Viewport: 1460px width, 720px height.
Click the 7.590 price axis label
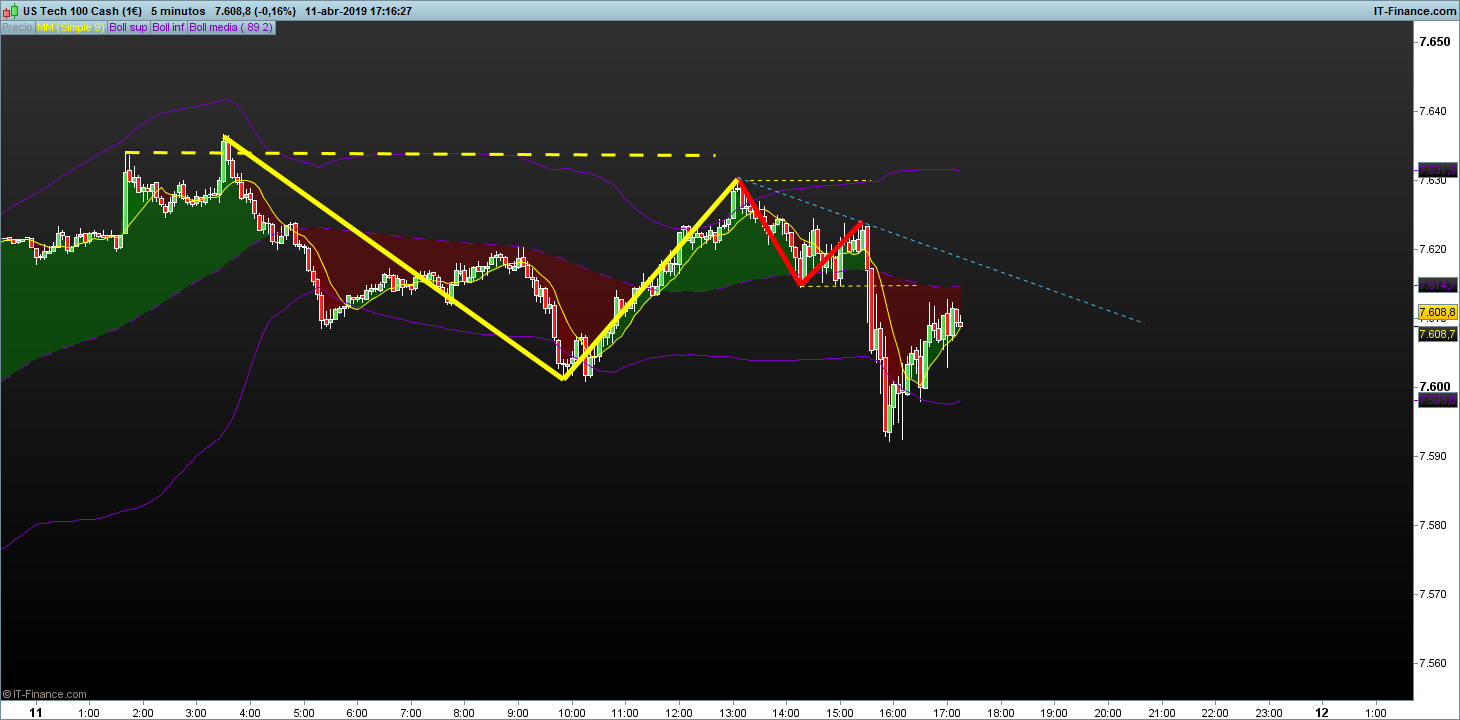point(1434,456)
